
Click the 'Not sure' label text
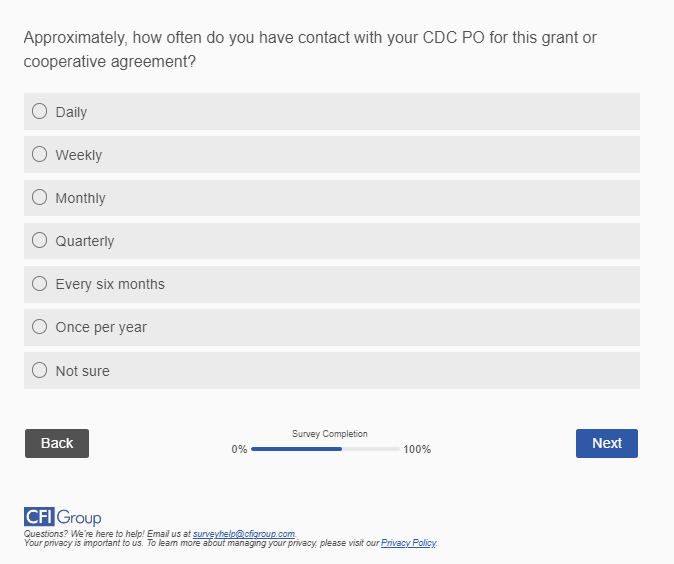click(83, 371)
